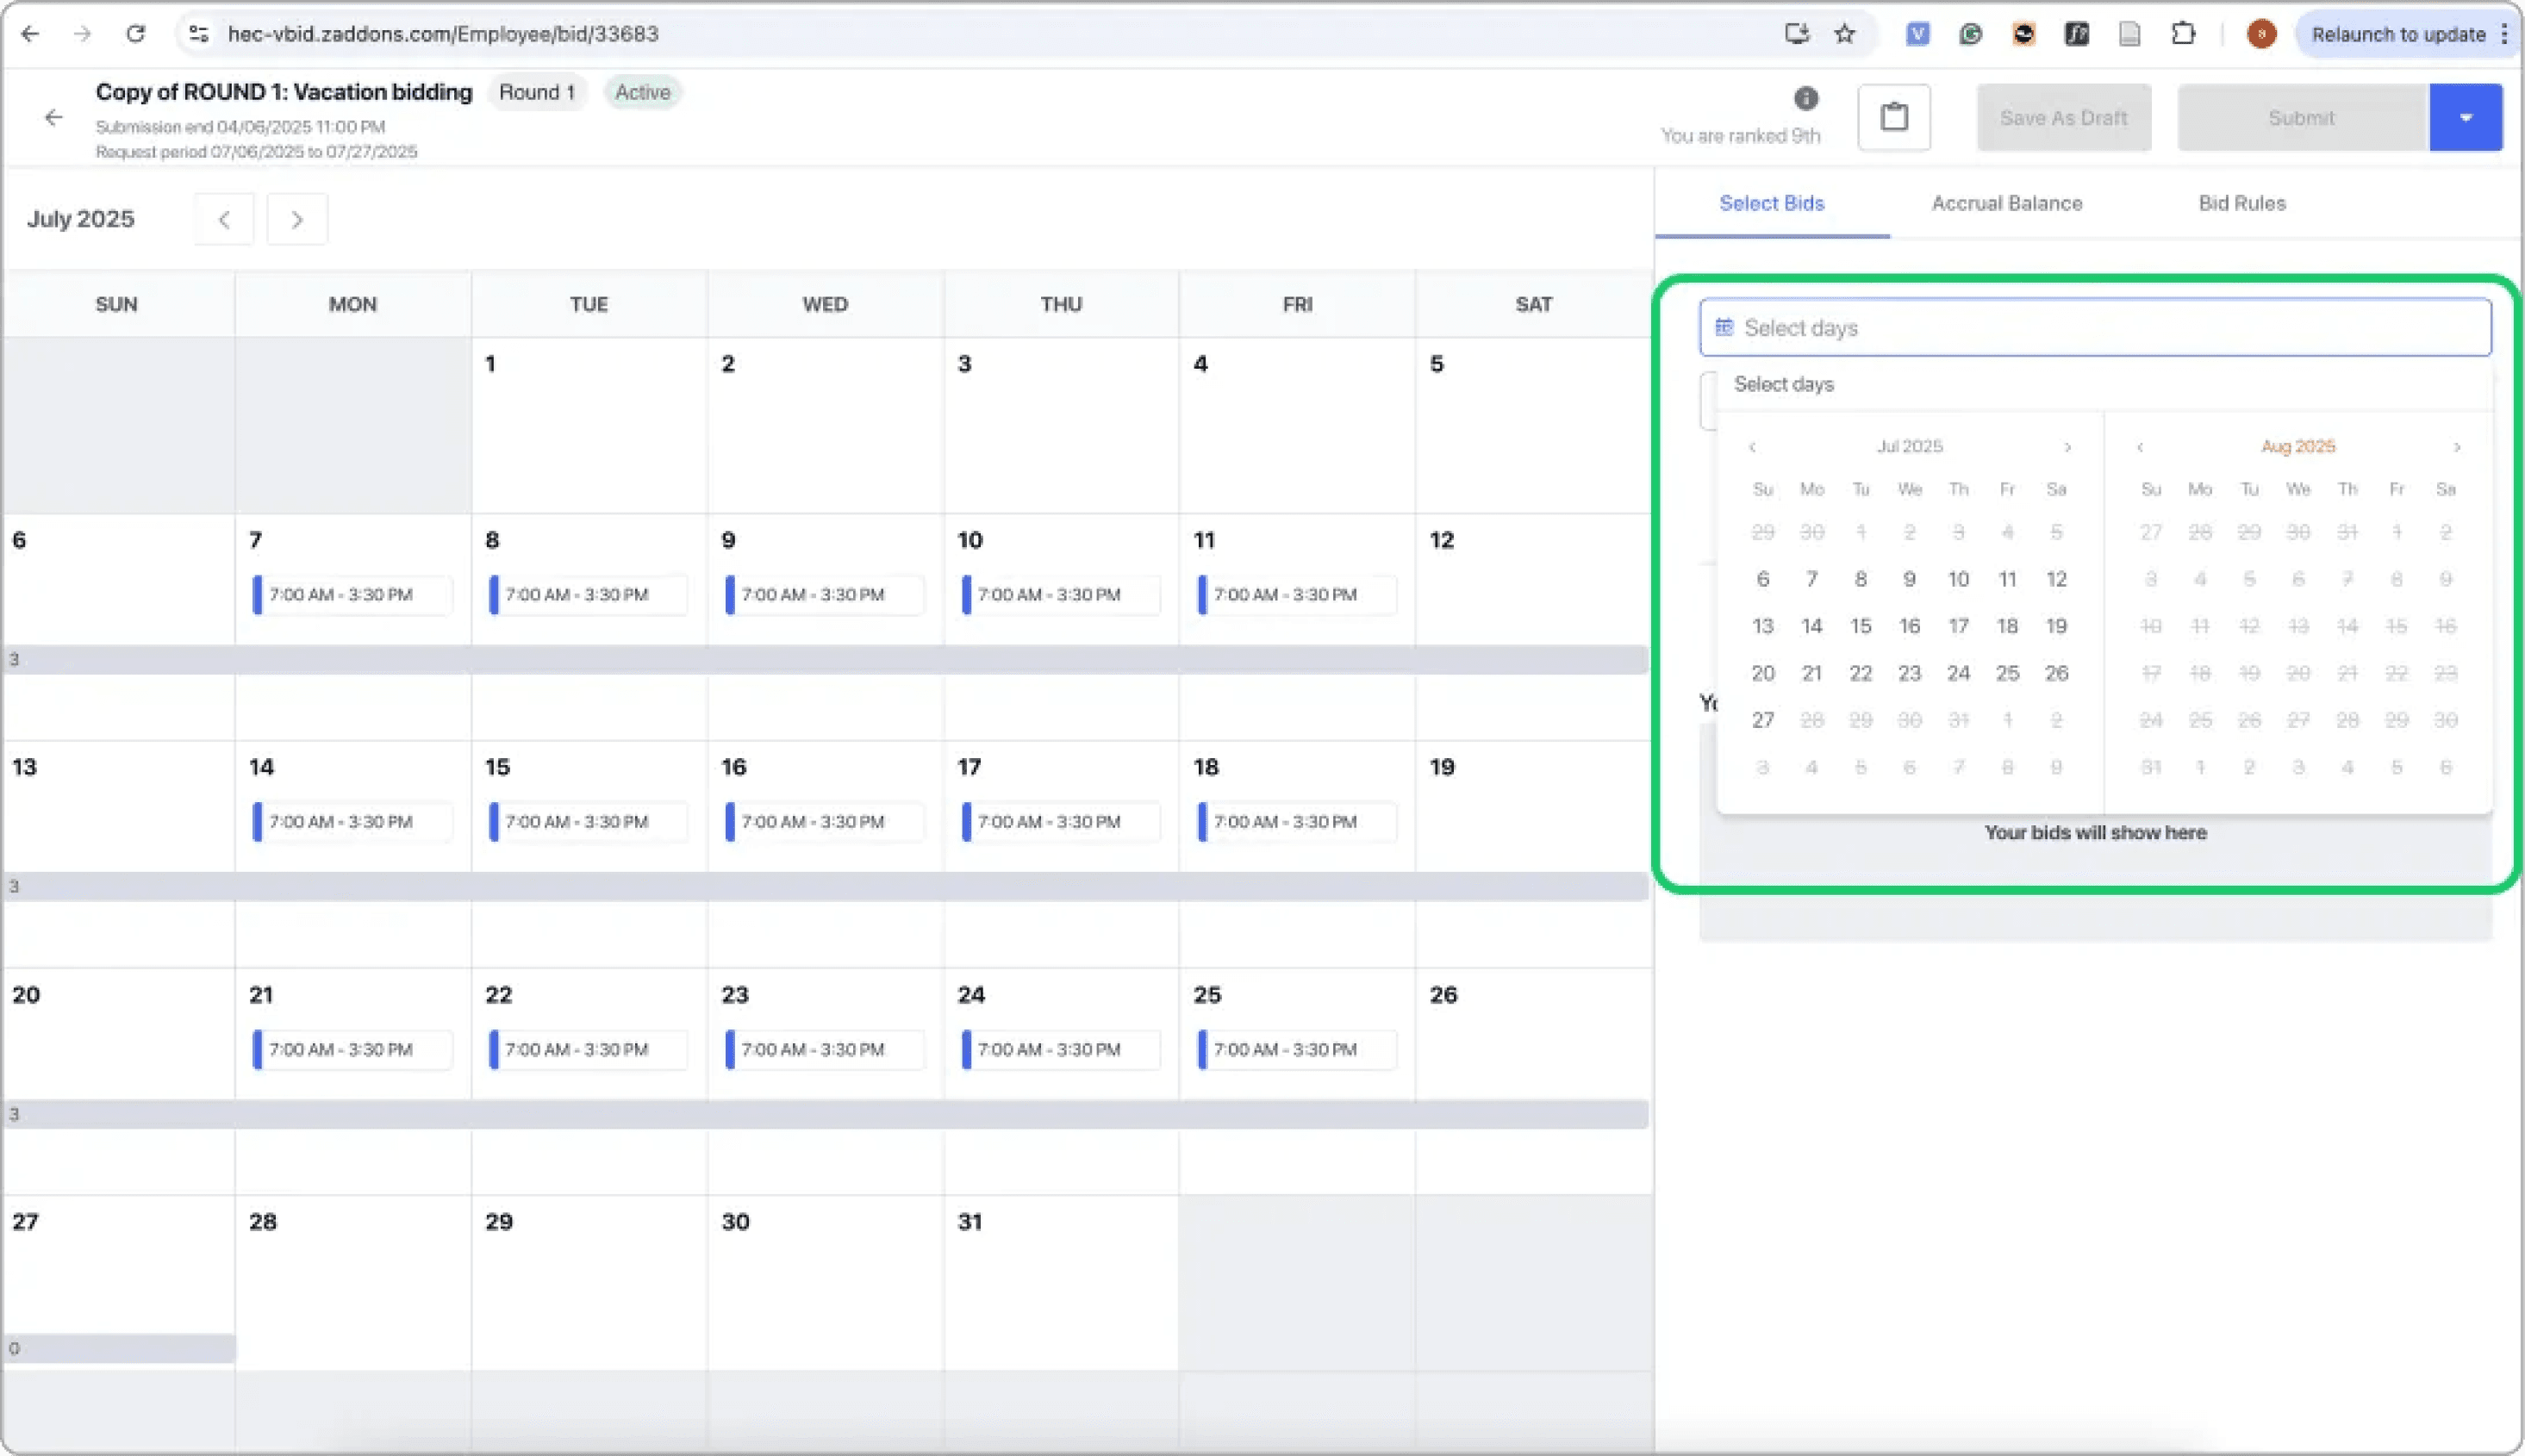The width and height of the screenshot is (2525, 1456).
Task: Click the Save As Draft button
Action: 2063,118
